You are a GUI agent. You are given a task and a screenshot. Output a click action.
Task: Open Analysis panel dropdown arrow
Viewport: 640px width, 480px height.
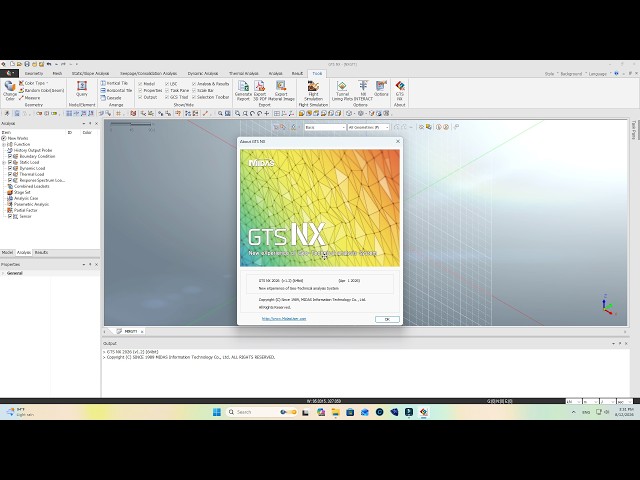click(84, 123)
